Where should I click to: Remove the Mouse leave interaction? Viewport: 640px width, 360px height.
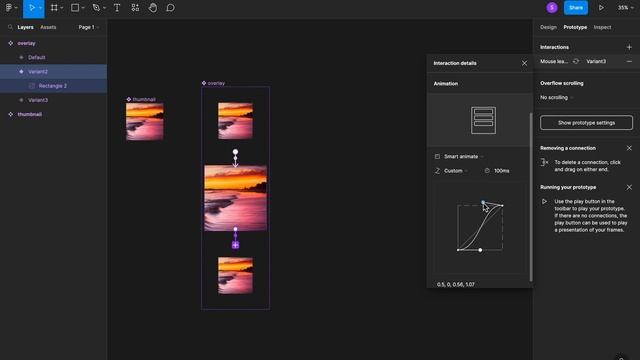[629, 62]
